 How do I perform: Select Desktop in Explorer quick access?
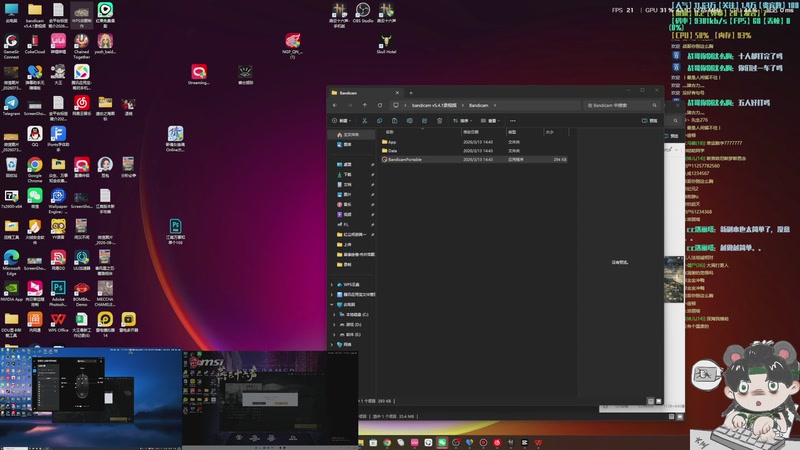(344, 164)
